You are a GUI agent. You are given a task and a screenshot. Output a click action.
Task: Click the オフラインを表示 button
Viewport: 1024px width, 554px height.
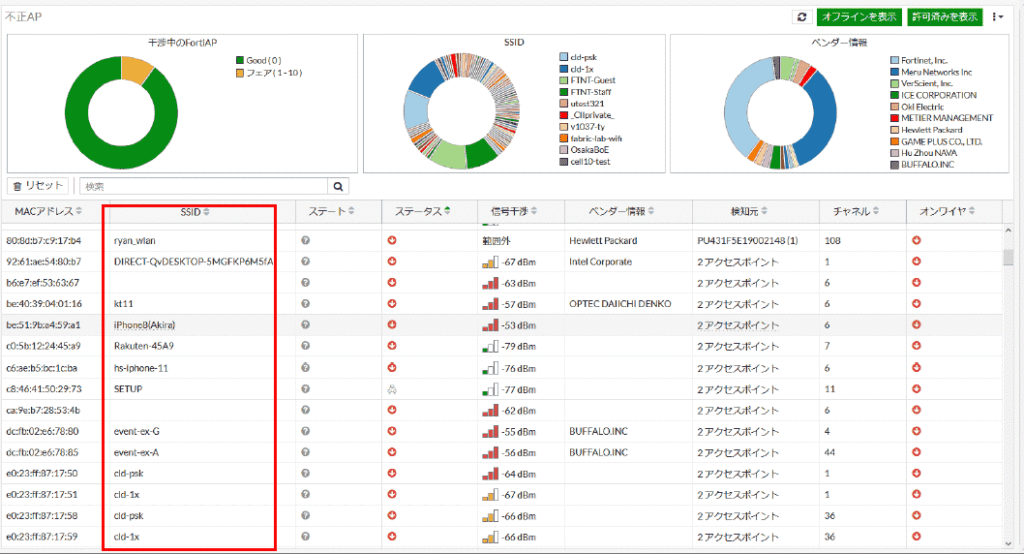[x=859, y=17]
